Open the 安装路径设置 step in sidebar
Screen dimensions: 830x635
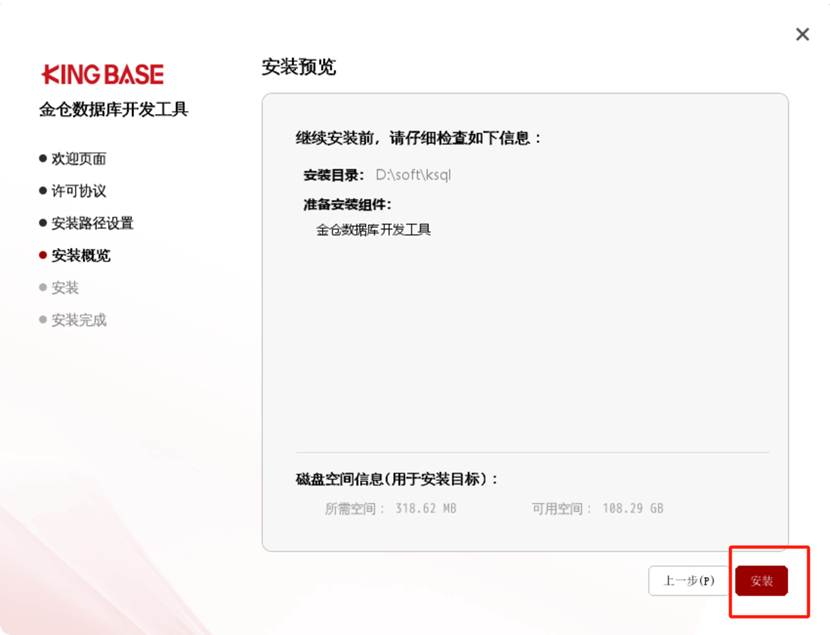click(92, 223)
